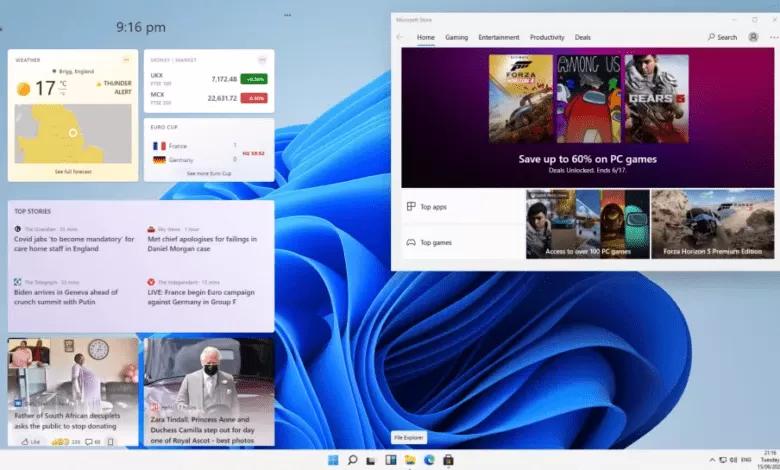Click ENG language indicator
Viewport: 780px width, 470px height.
746,460
